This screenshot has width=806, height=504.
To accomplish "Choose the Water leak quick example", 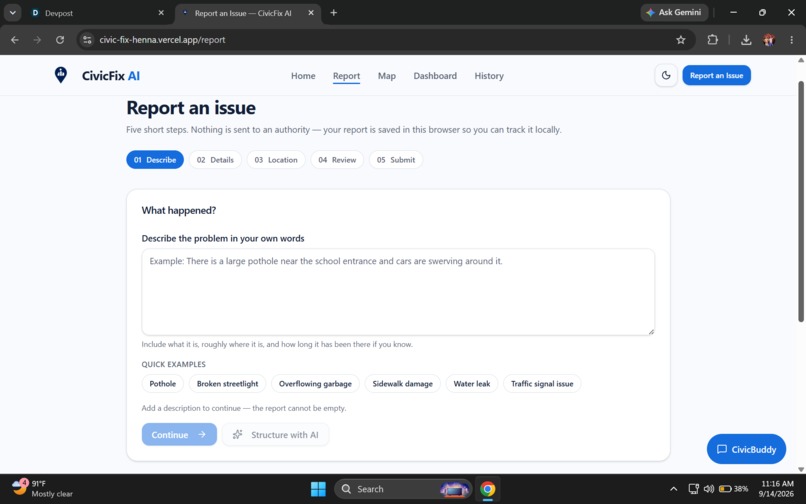I will (x=471, y=384).
